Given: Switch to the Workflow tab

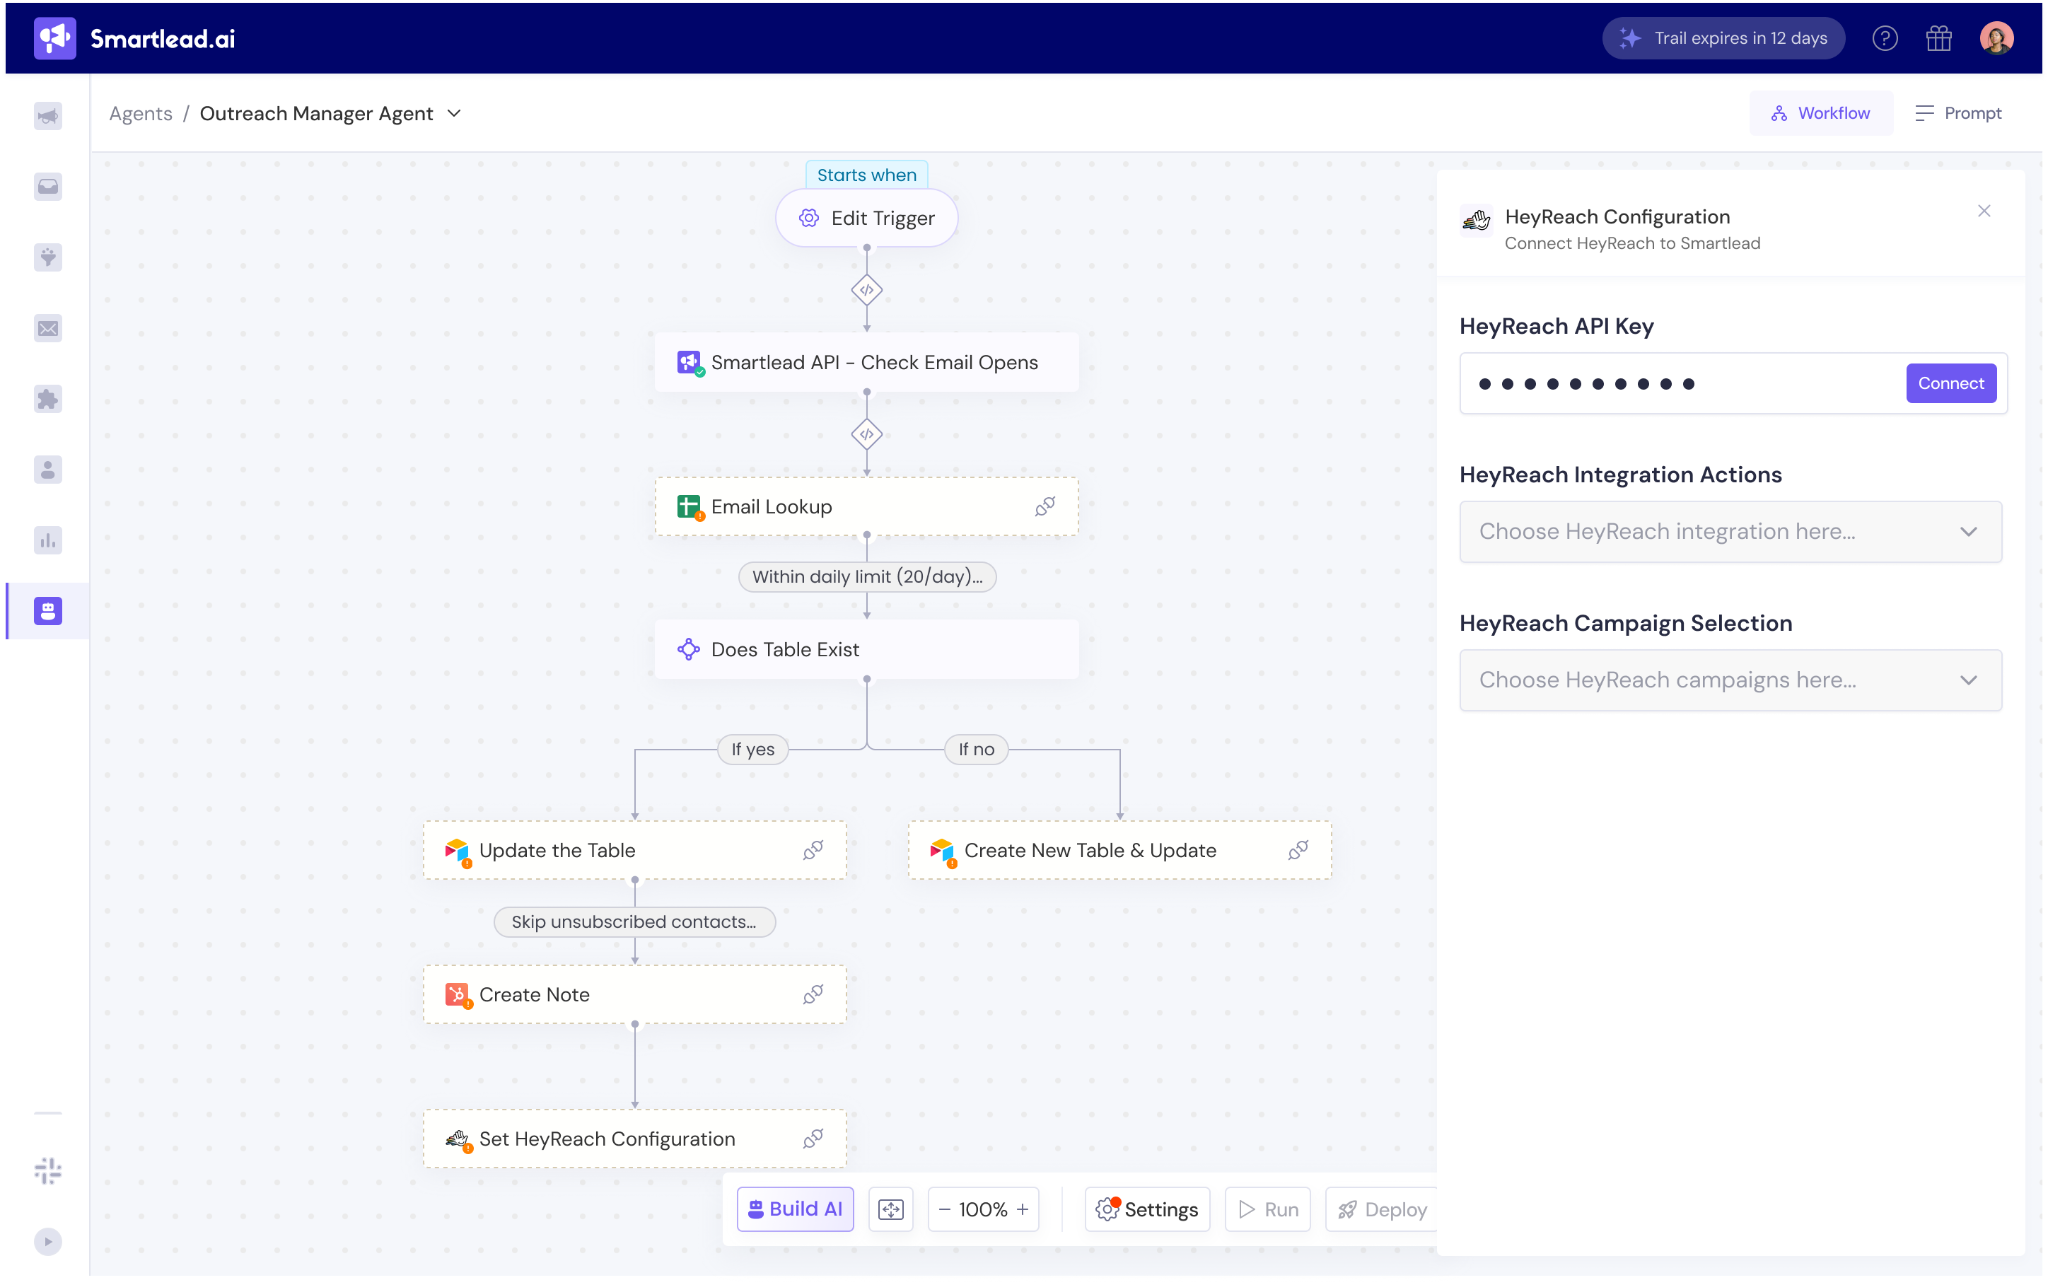Looking at the screenshot, I should (1820, 114).
